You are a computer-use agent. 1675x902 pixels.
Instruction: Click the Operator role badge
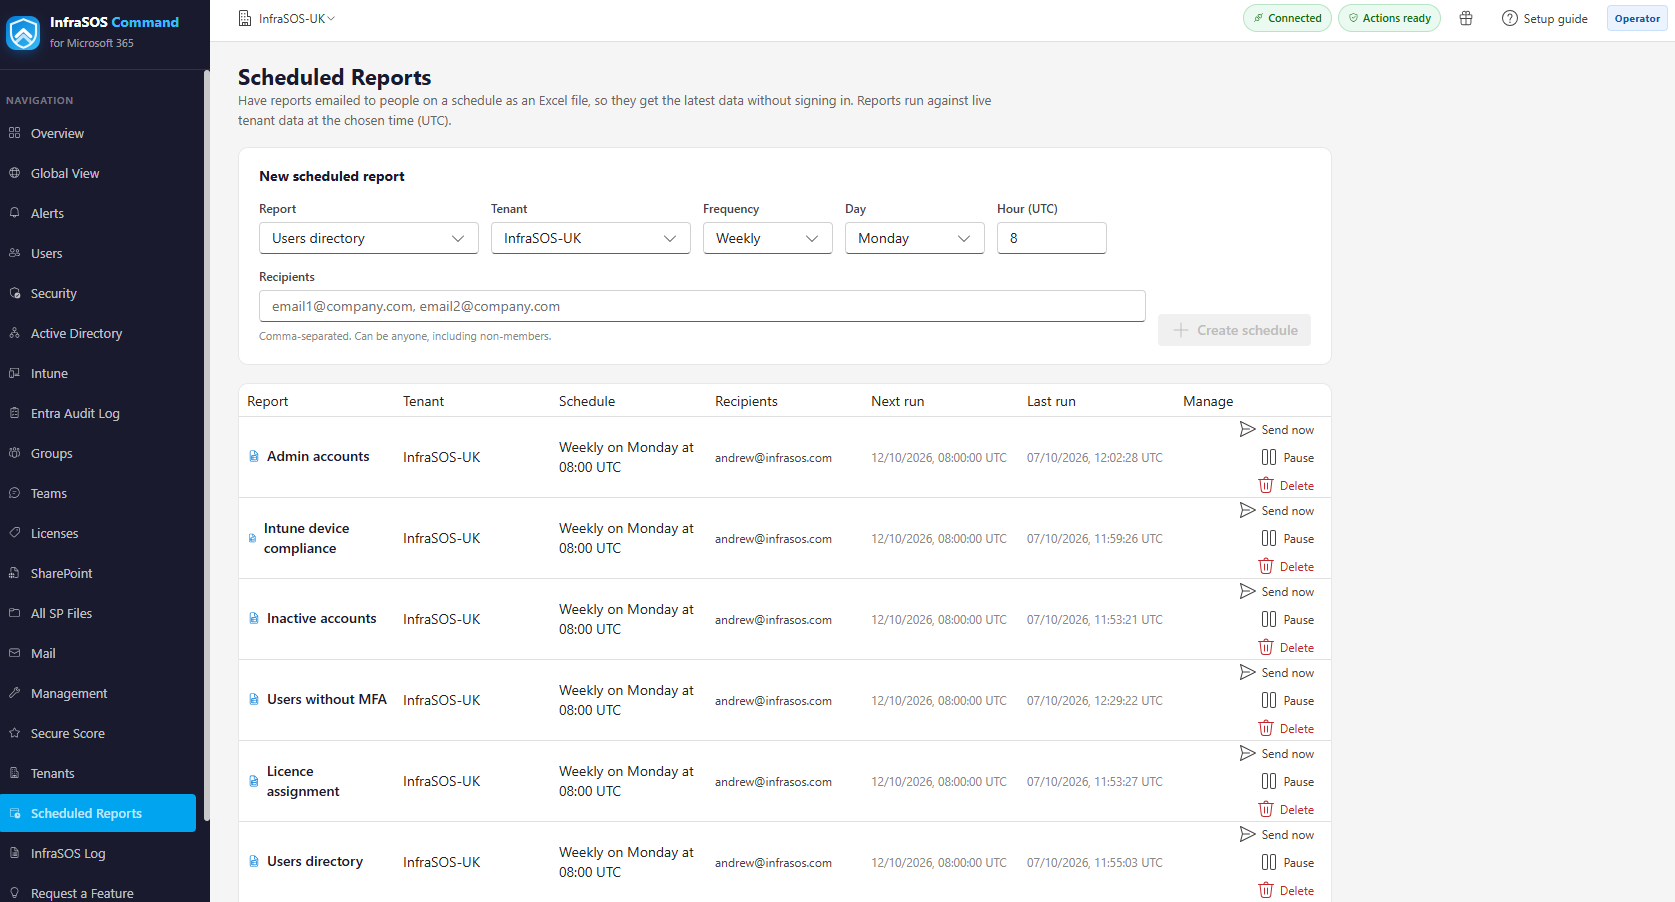1637,18
